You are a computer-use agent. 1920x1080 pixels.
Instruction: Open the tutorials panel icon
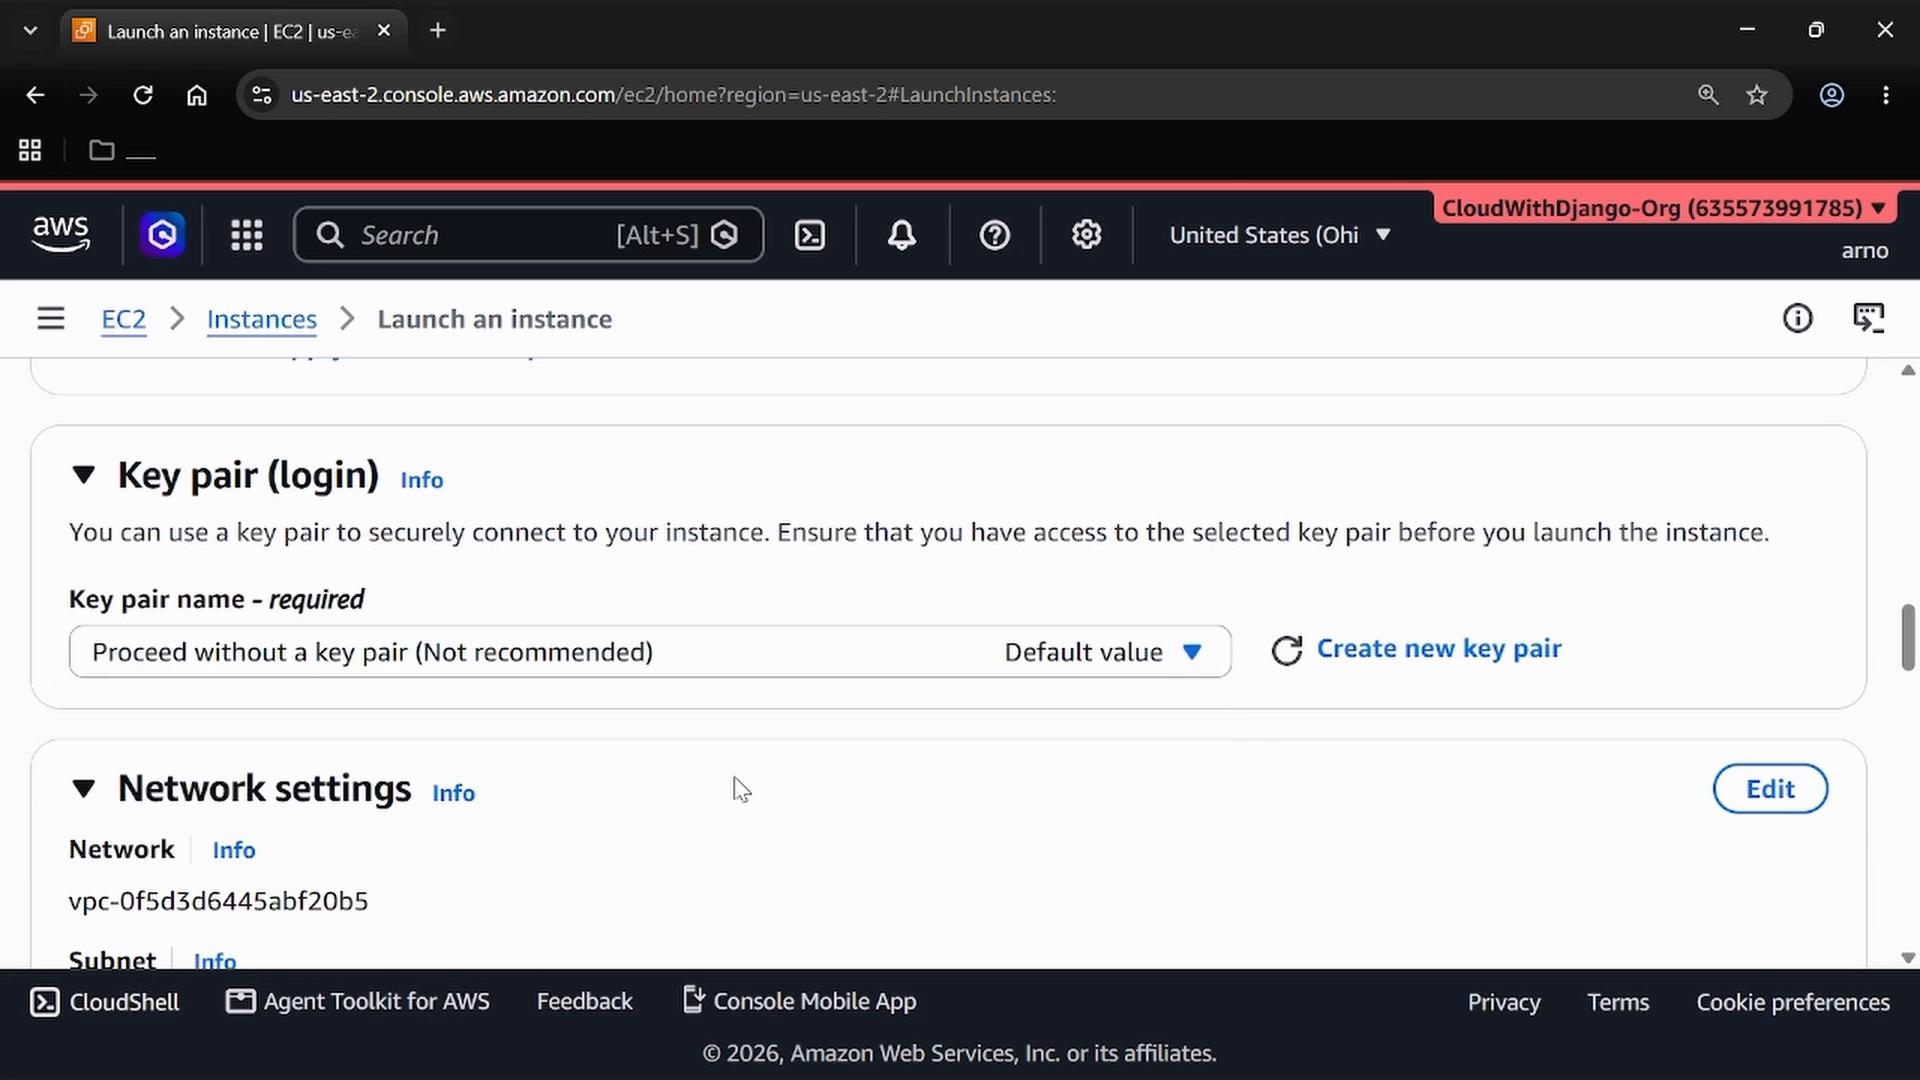[1868, 319]
